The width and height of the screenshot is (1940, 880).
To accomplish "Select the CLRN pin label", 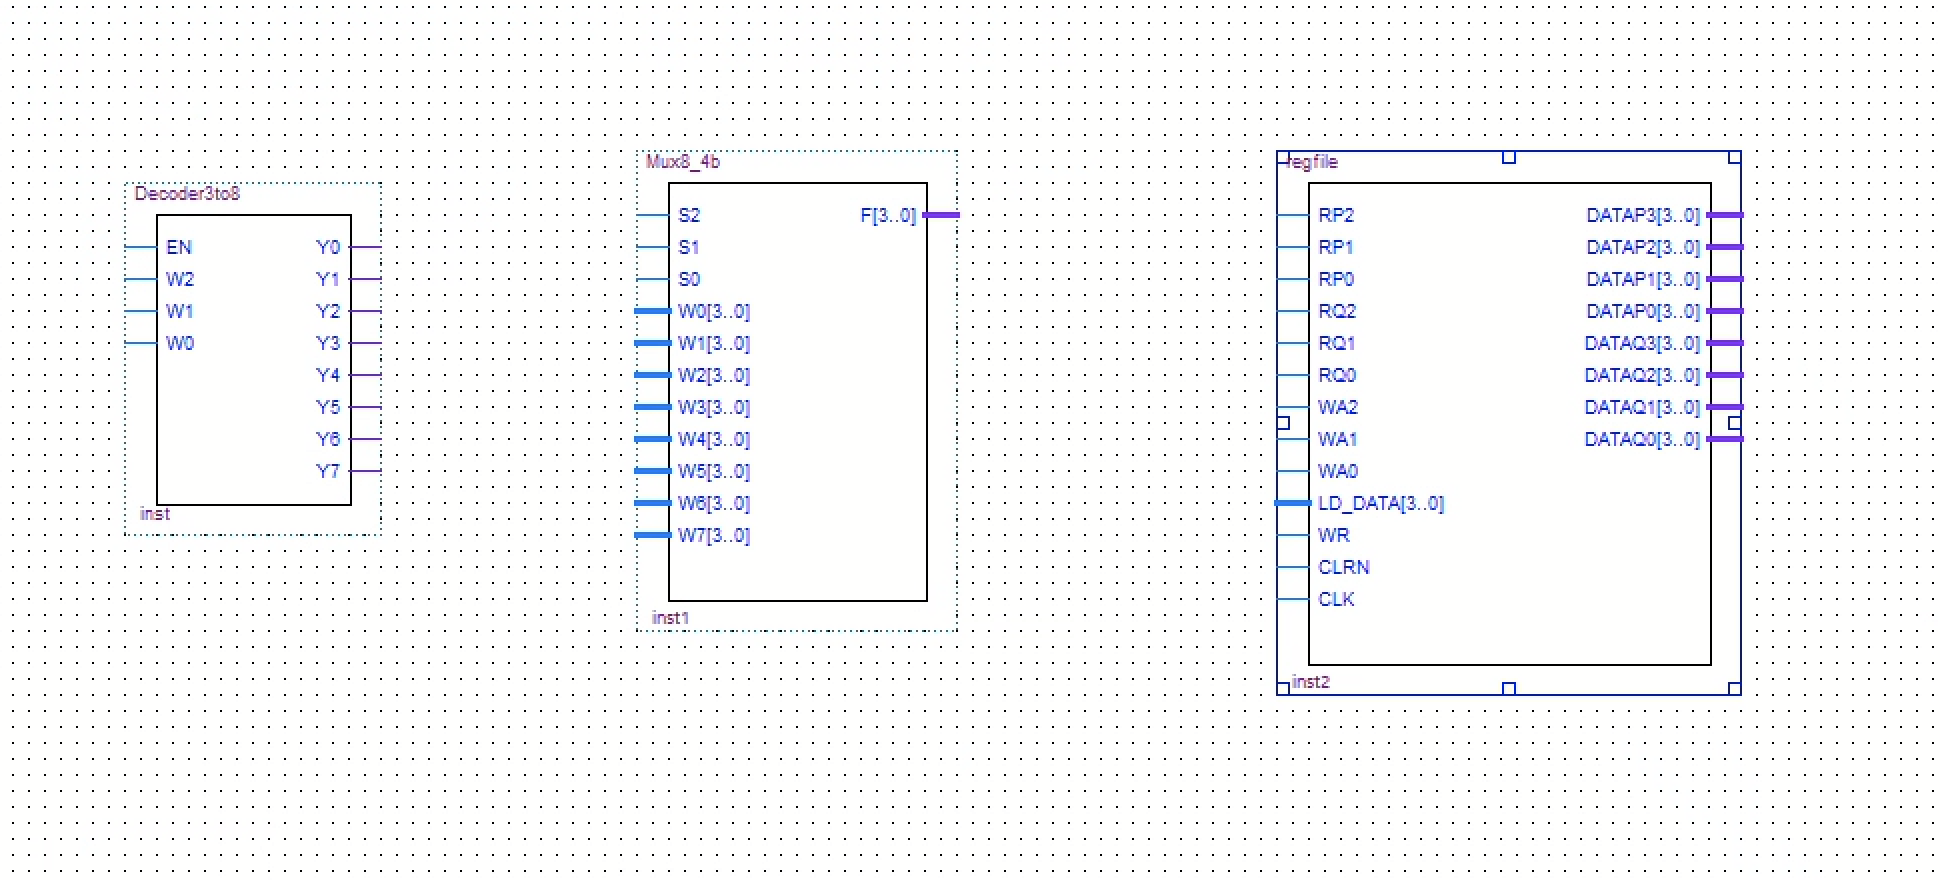I will 1344,567.
